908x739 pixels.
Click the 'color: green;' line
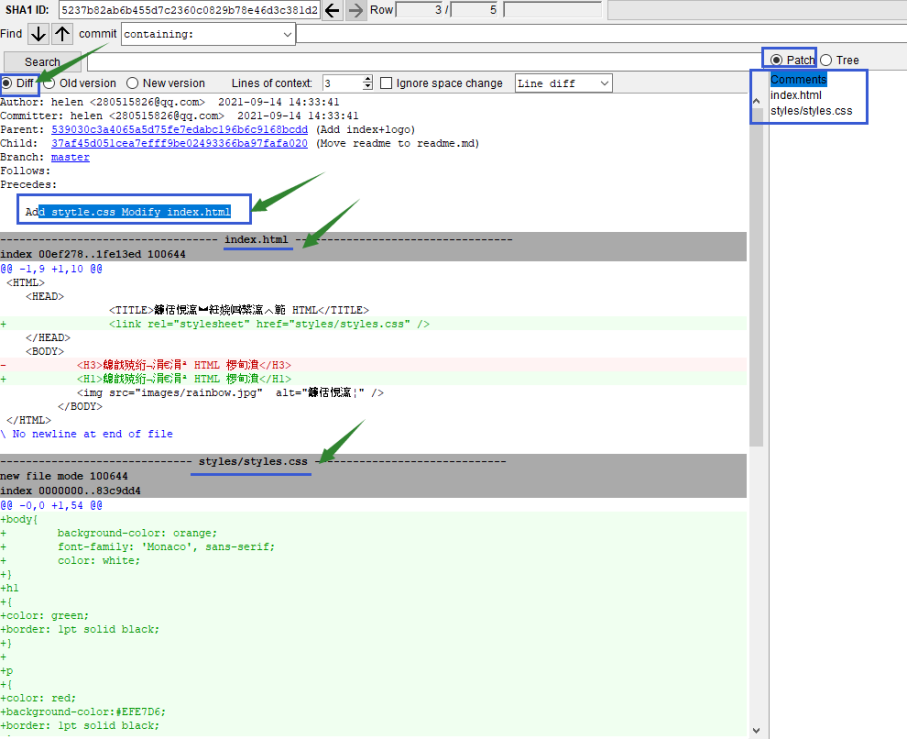coord(45,616)
